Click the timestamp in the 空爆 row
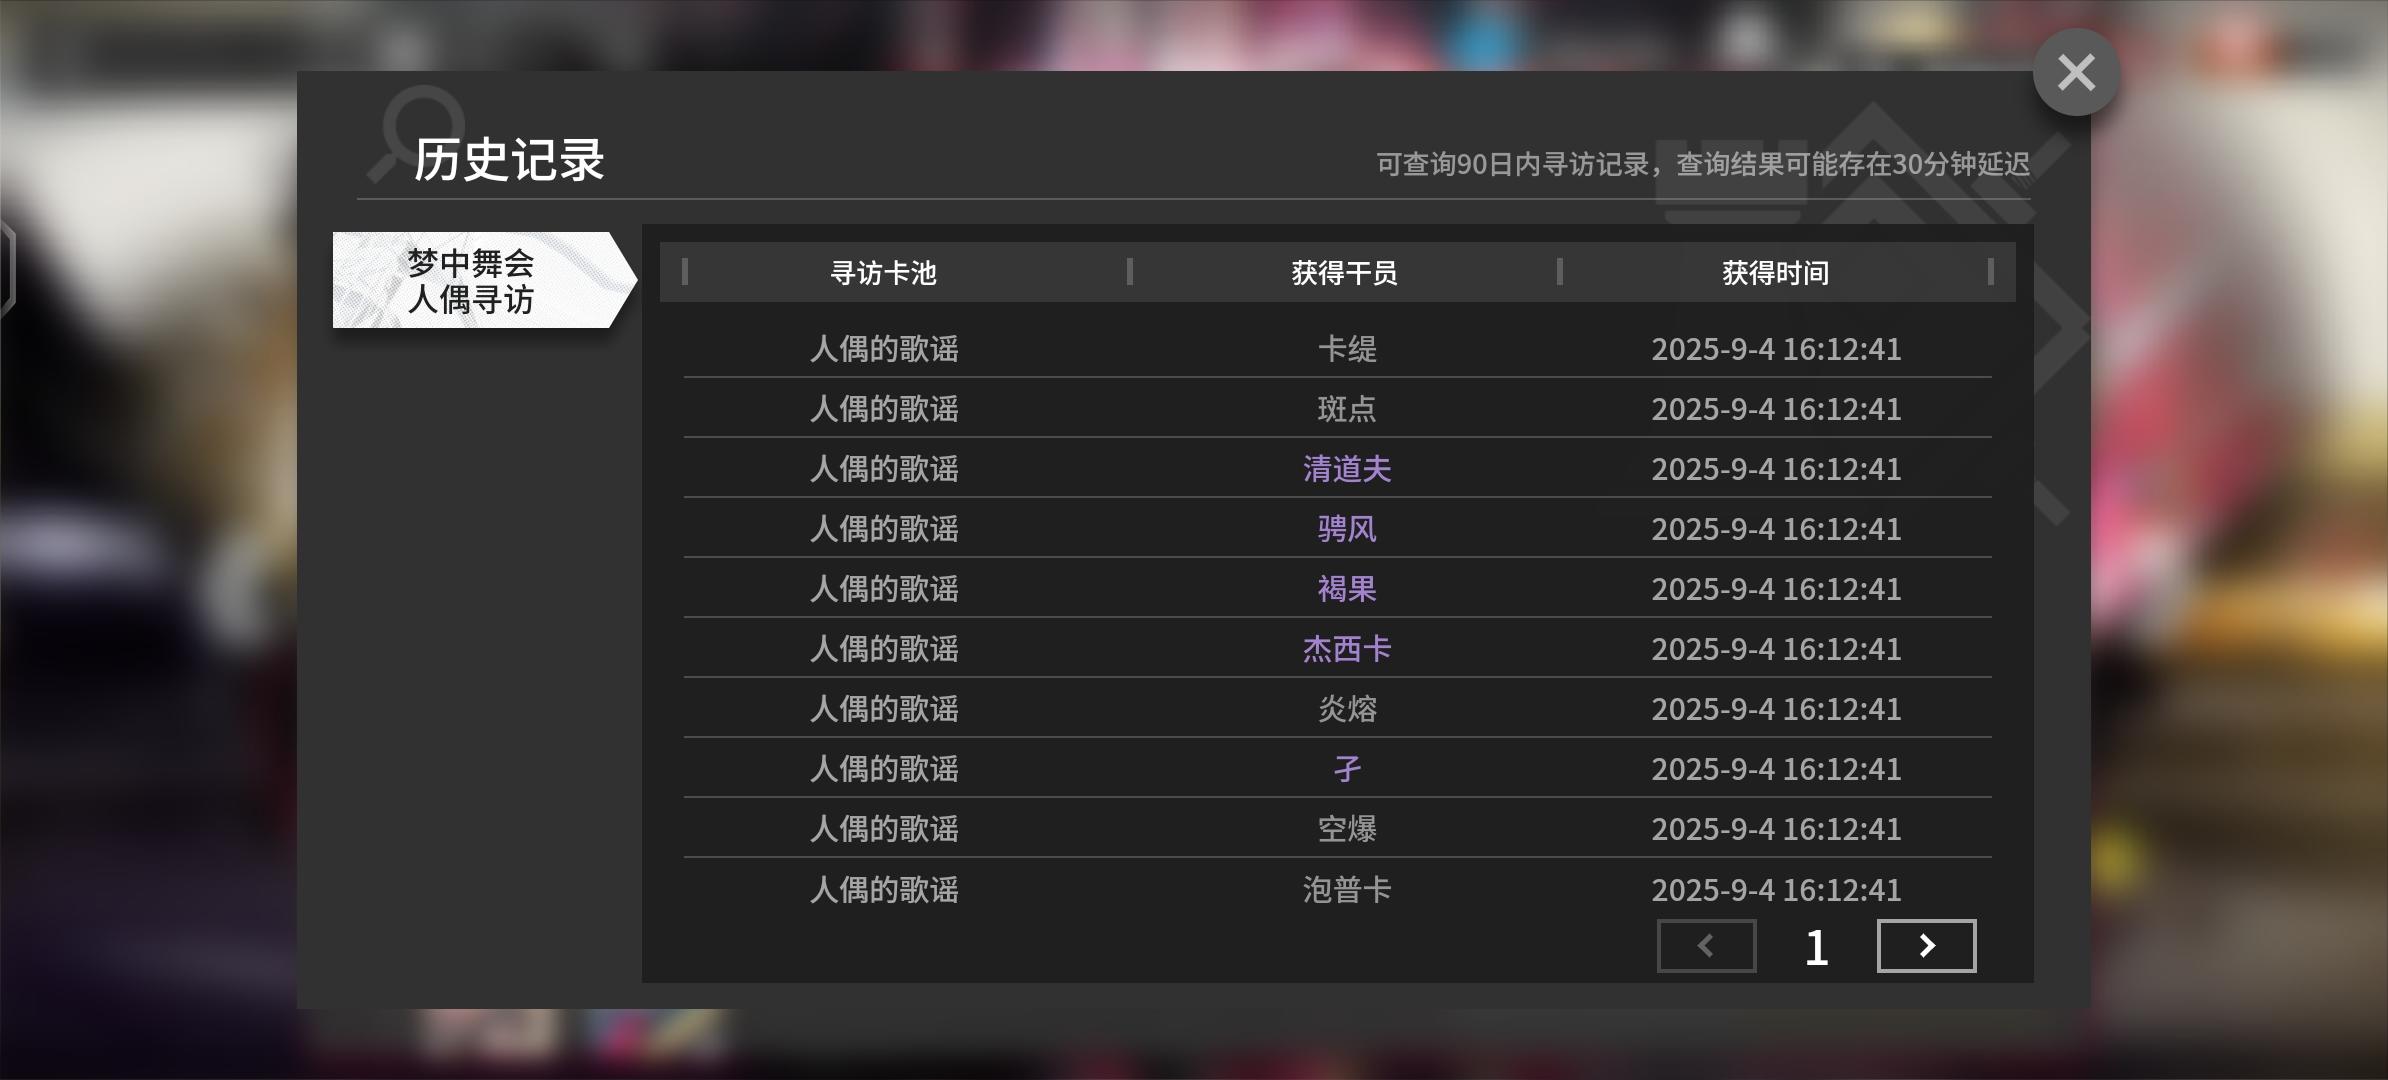The height and width of the screenshot is (1080, 2388). point(1776,829)
